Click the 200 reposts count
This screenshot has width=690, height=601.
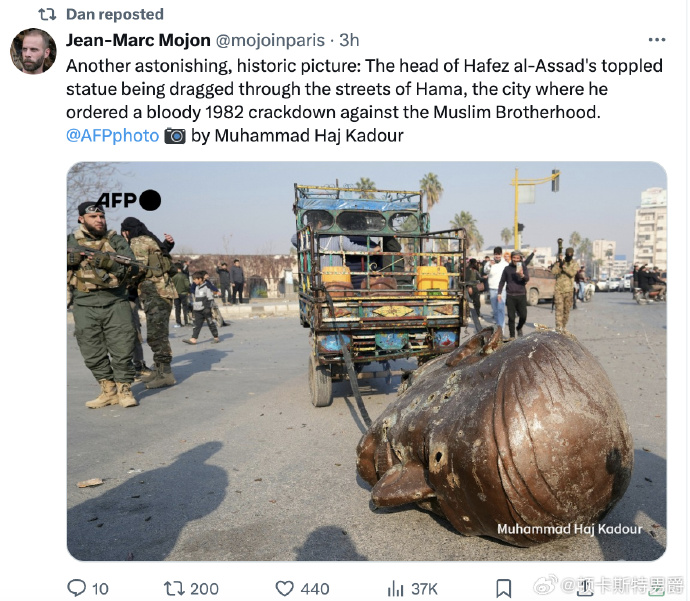pyautogui.click(x=204, y=589)
